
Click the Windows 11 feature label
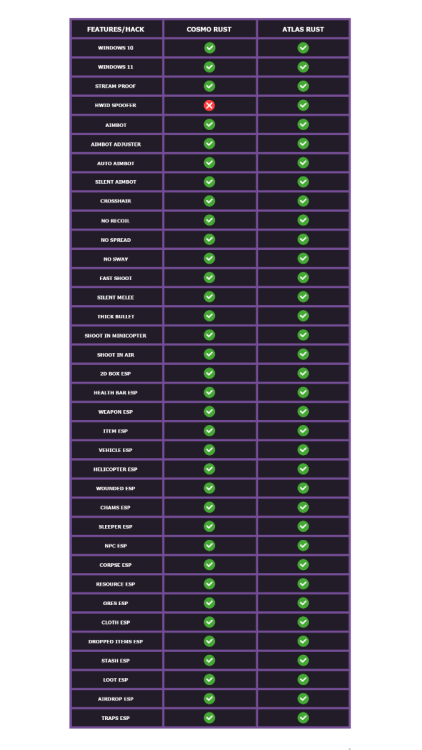[116, 67]
